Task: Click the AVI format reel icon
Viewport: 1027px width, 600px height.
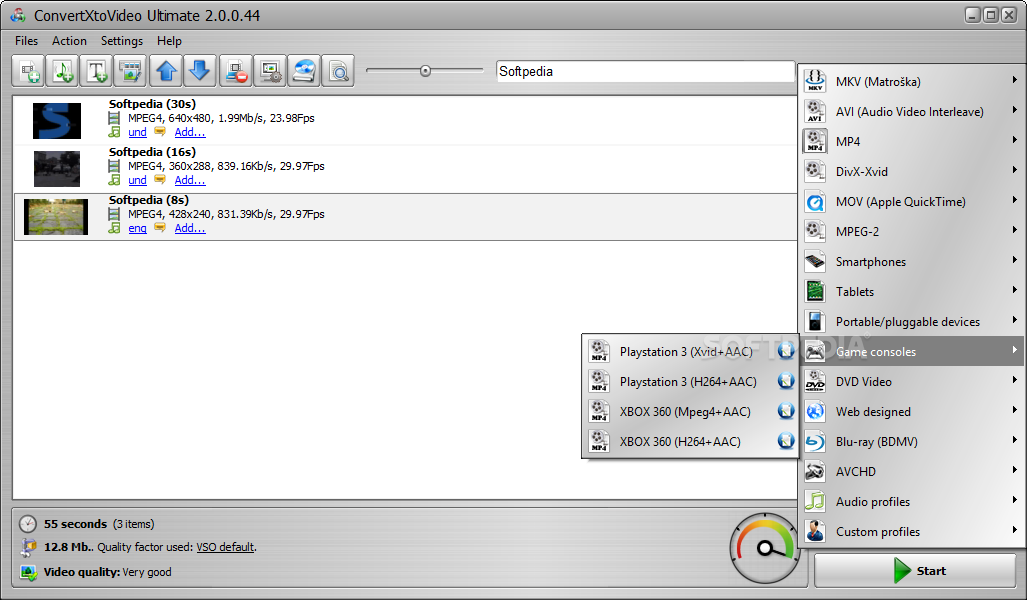Action: [x=815, y=111]
